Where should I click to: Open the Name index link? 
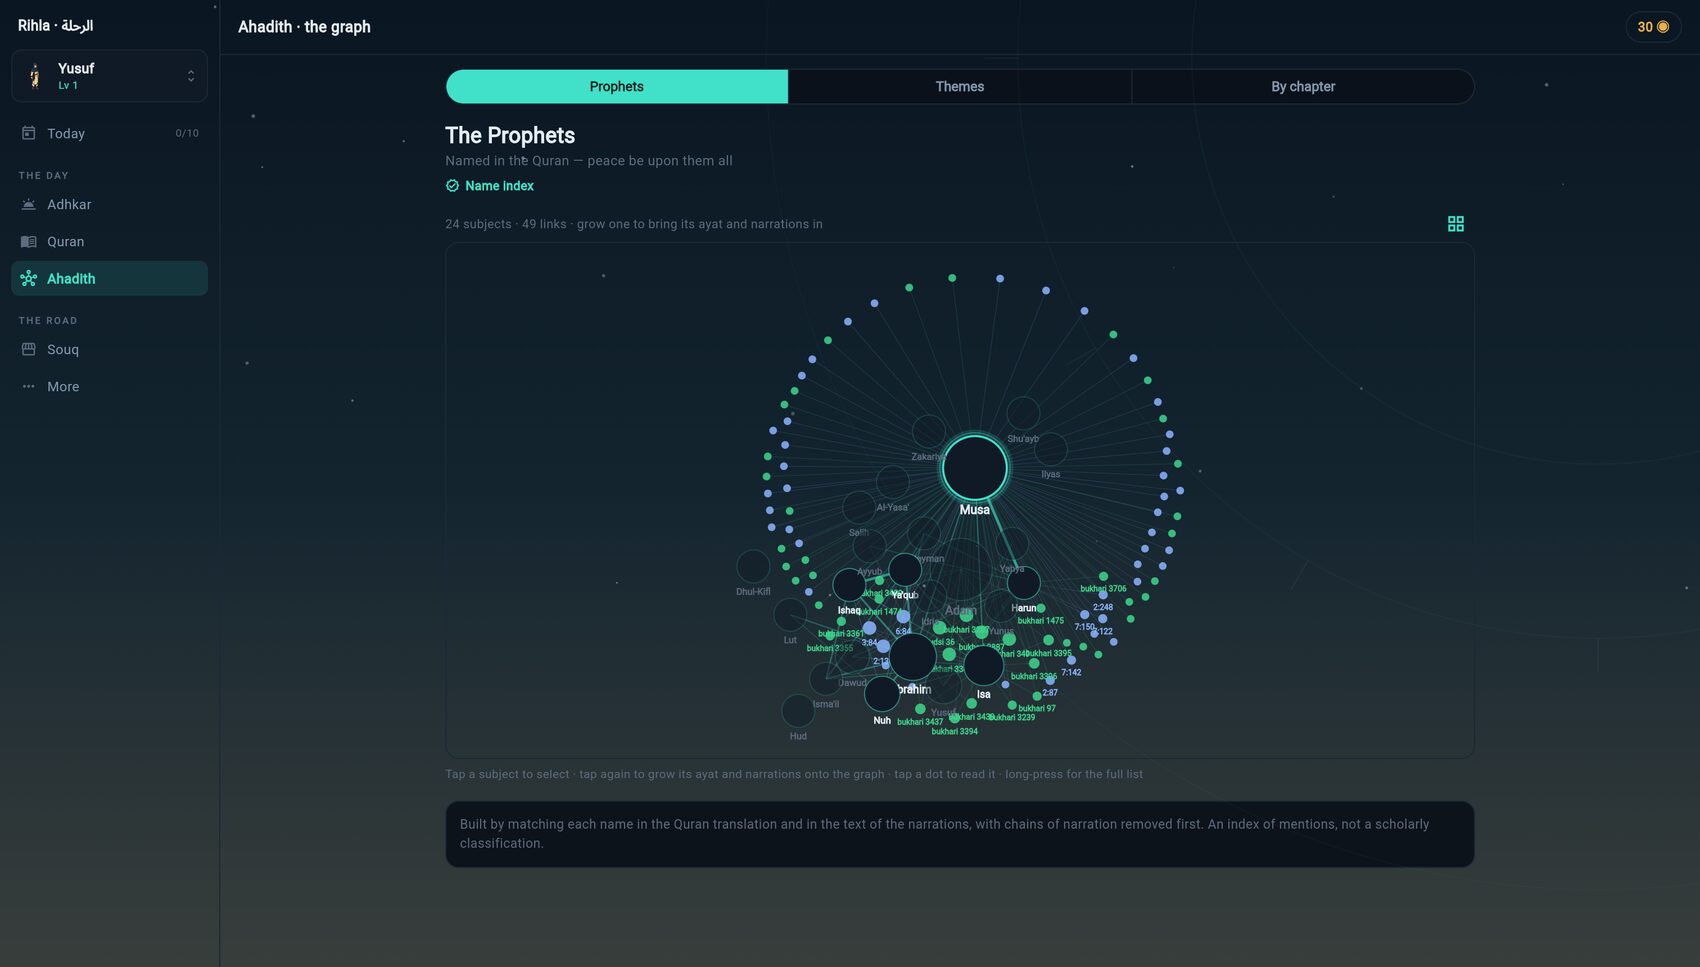(x=490, y=186)
